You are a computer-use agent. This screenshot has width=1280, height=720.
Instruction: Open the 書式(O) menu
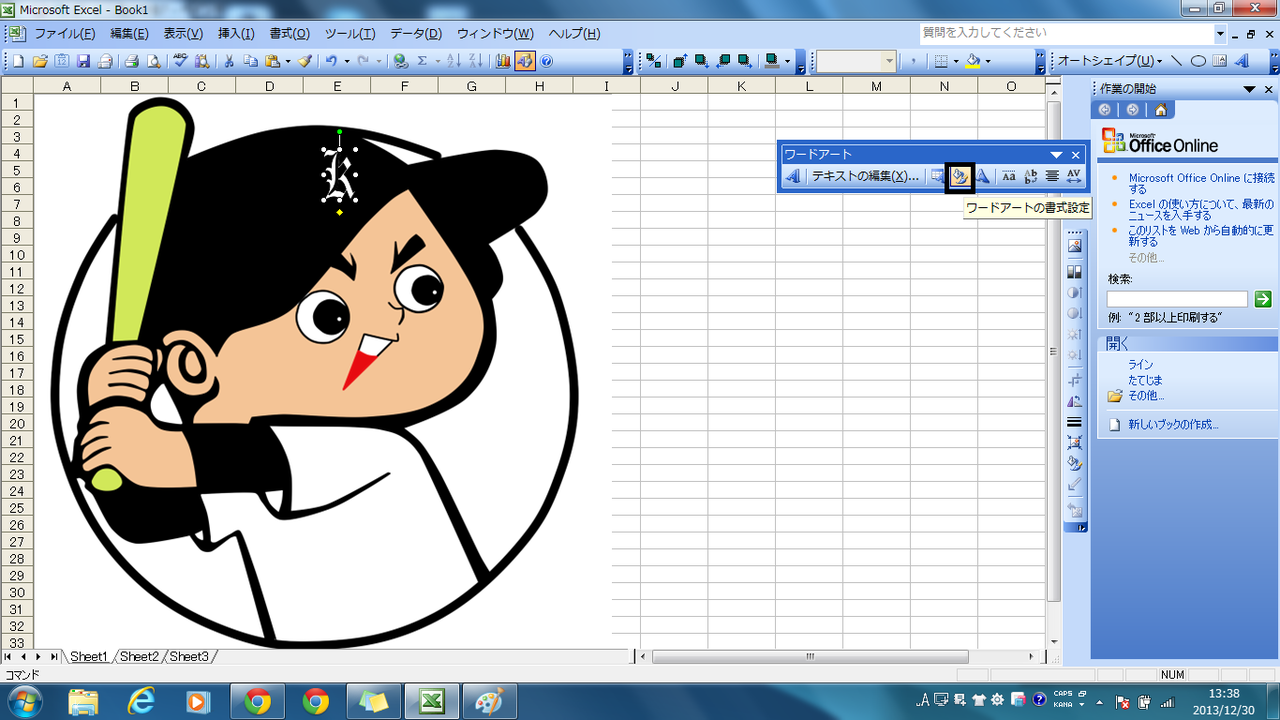(290, 33)
